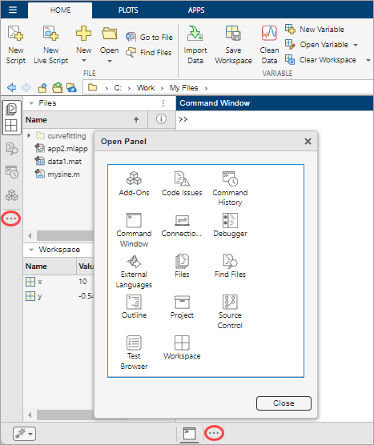Click the Command Window icon in bottom bar

click(189, 433)
